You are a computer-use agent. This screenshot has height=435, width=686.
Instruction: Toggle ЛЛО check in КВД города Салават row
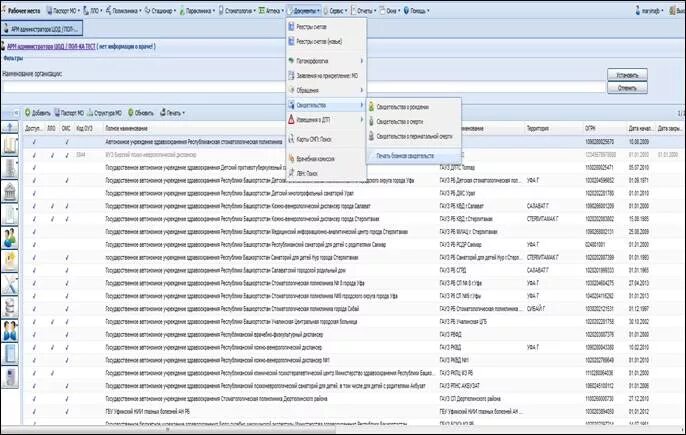coord(52,206)
